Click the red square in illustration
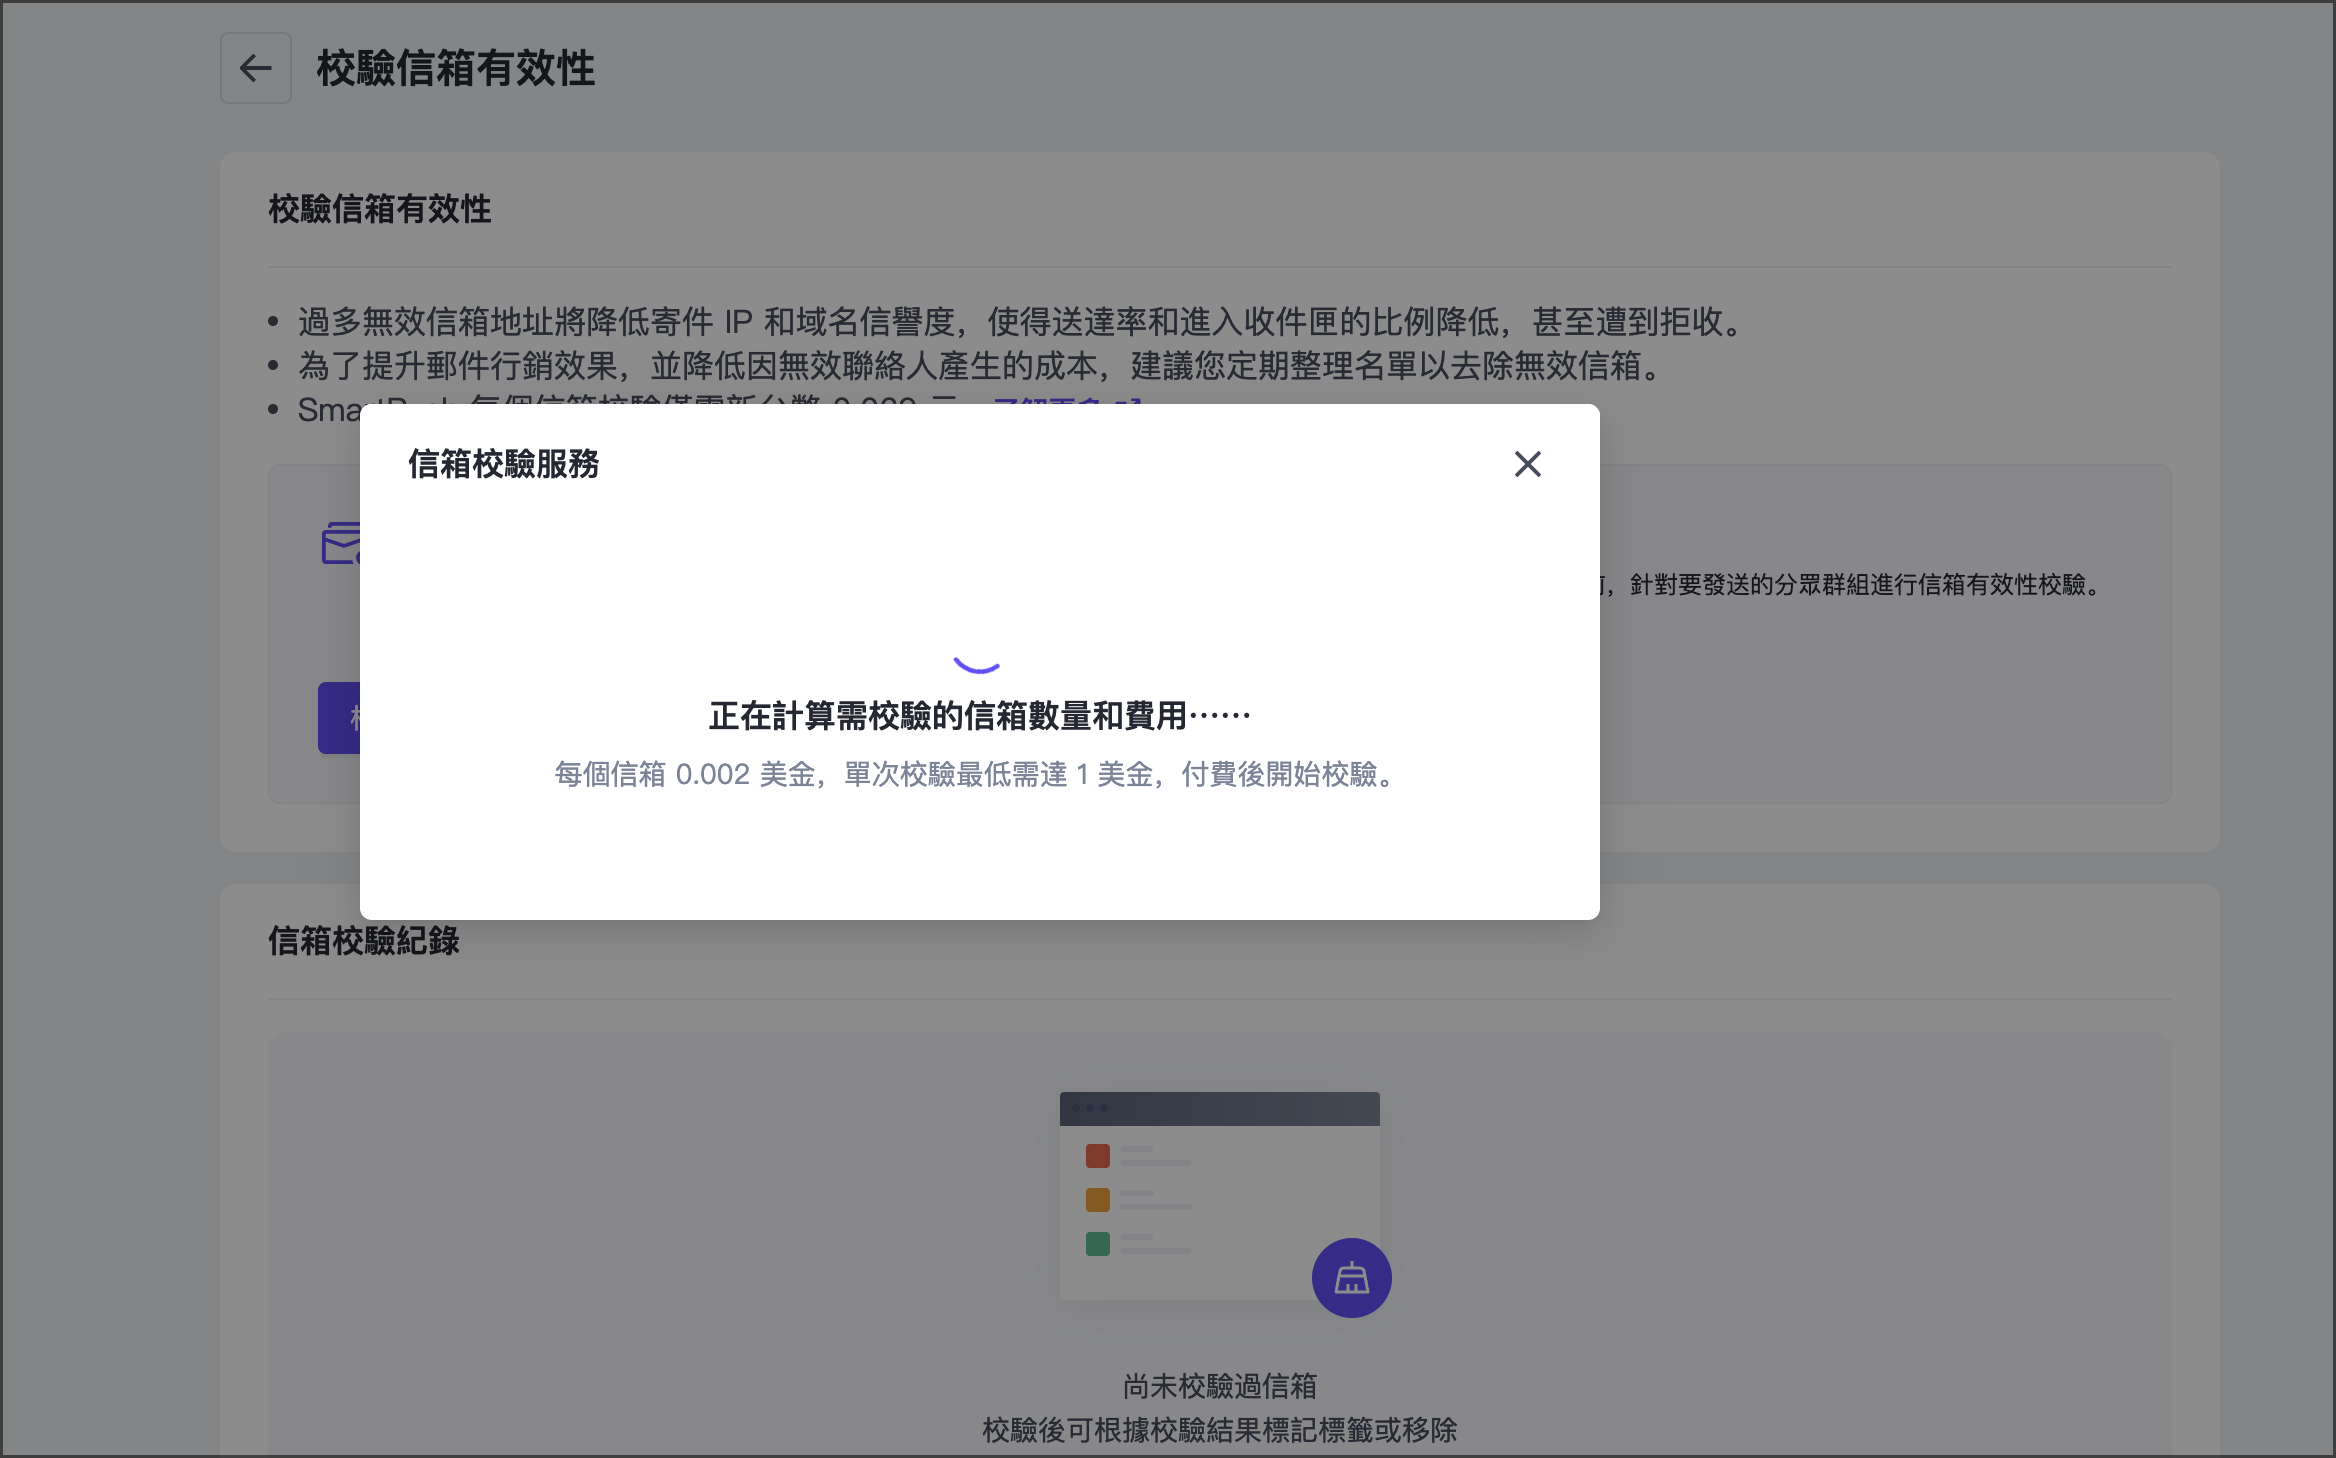2336x1458 pixels. click(1098, 1156)
